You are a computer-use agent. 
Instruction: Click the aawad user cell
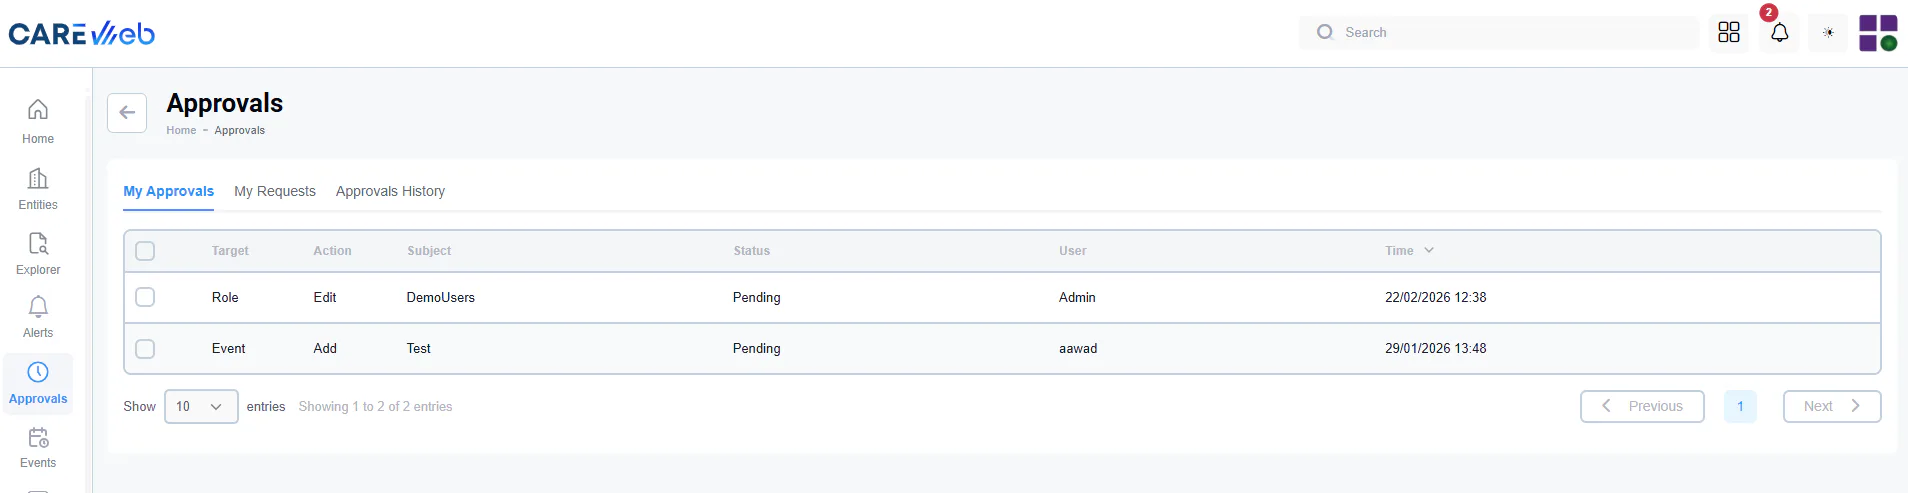(1078, 348)
